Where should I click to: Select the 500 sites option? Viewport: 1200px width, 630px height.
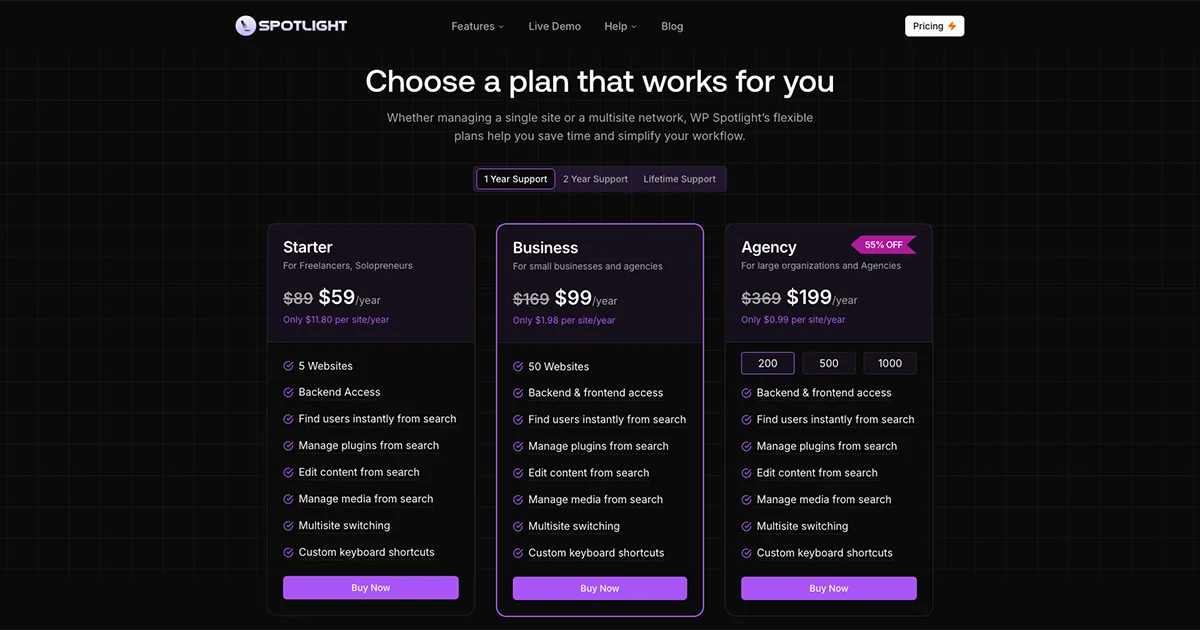tap(828, 363)
